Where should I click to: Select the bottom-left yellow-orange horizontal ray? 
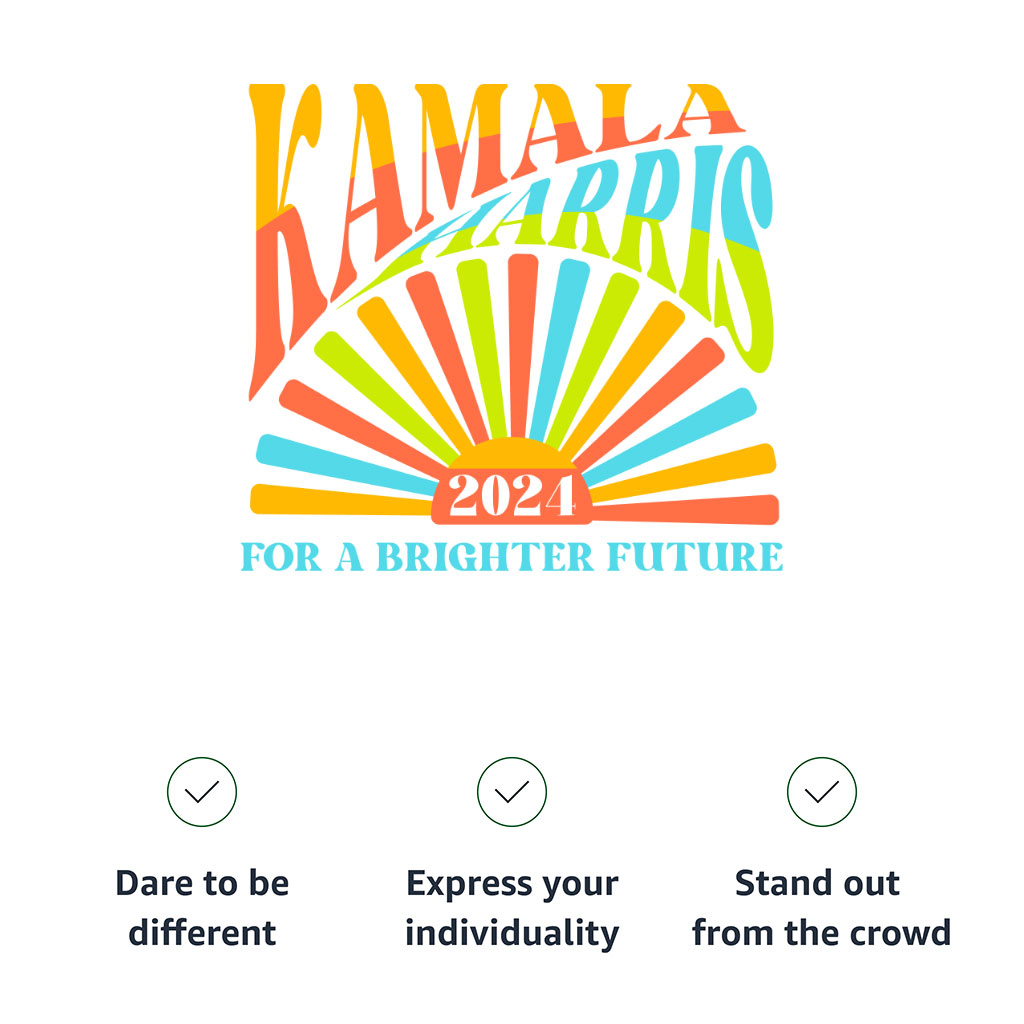[341, 500]
